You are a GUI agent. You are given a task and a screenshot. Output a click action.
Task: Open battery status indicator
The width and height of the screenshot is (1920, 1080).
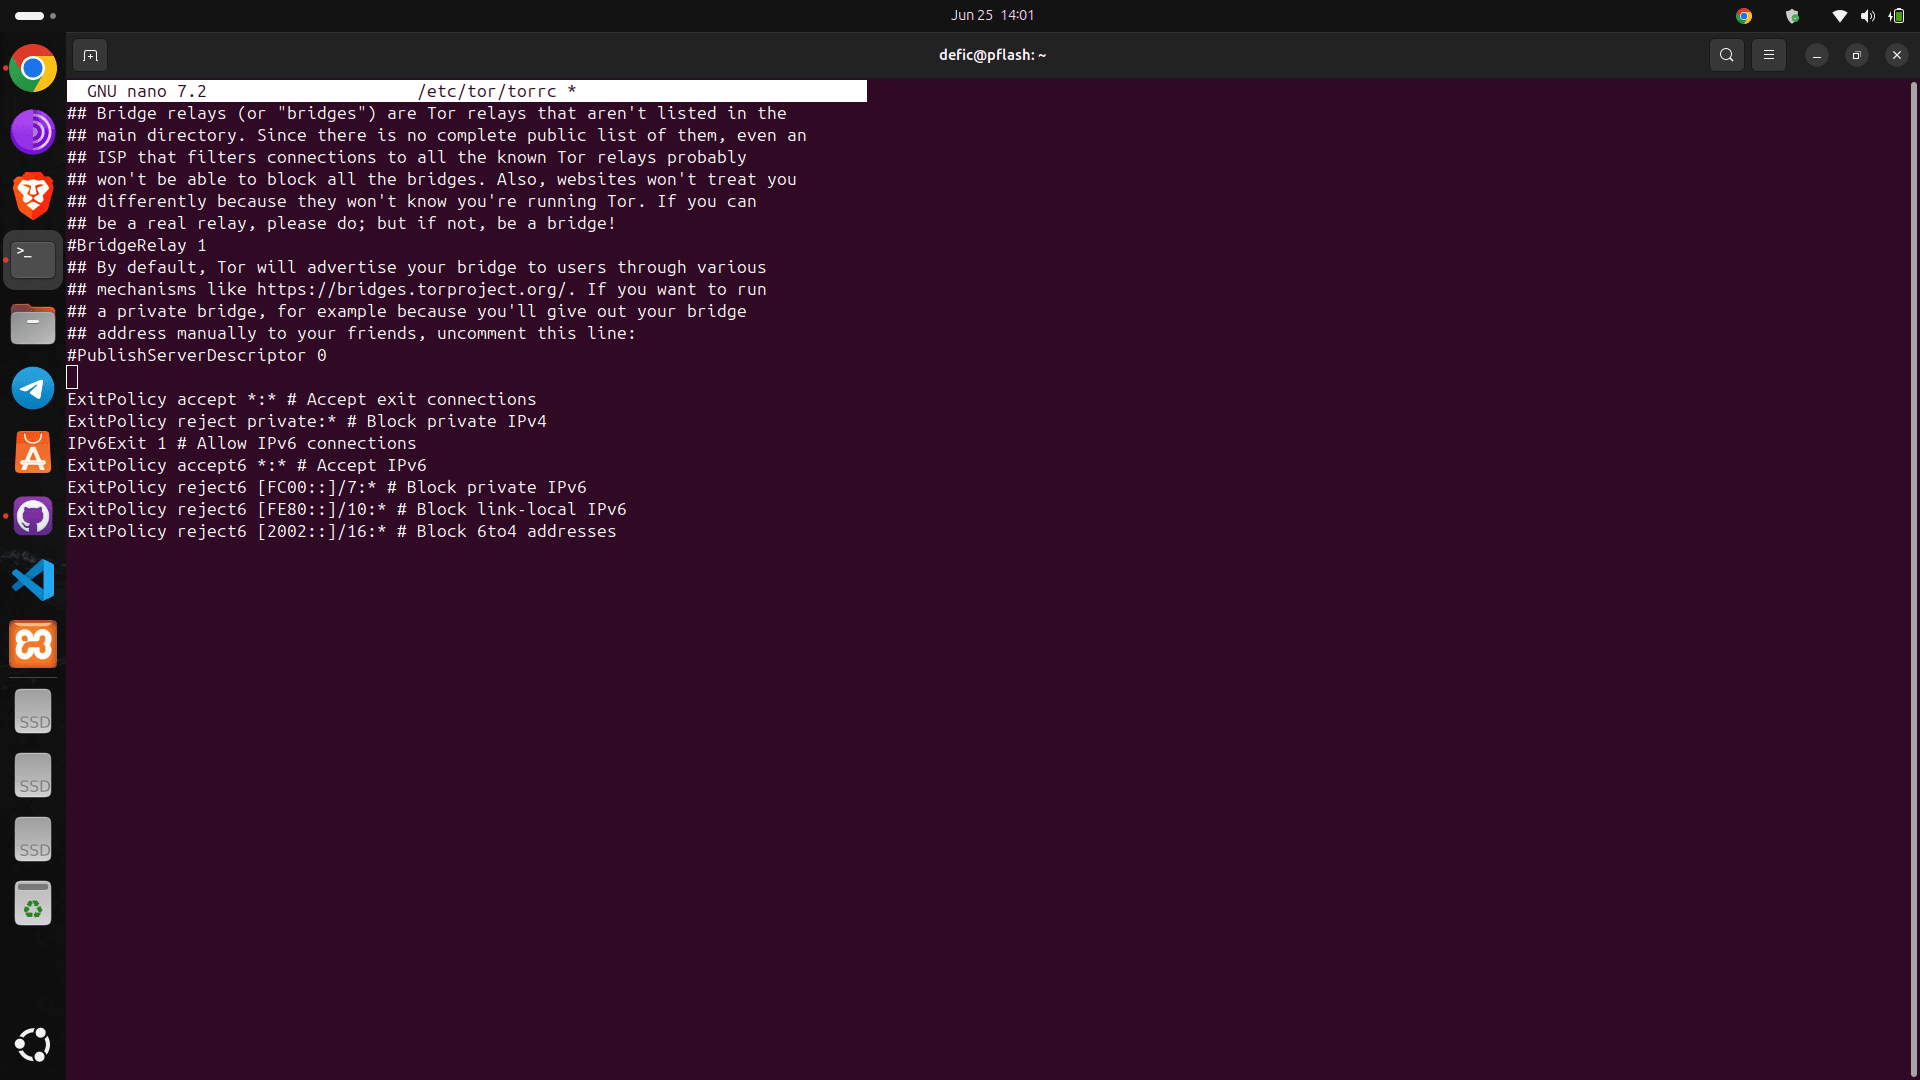pyautogui.click(x=1896, y=15)
